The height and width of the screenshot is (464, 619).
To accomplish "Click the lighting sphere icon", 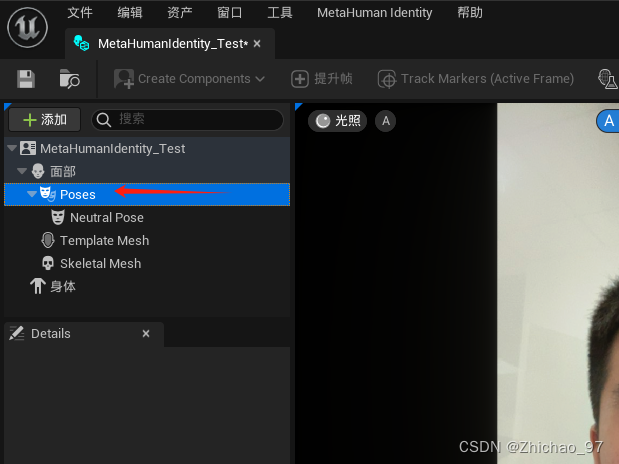I will 323,121.
